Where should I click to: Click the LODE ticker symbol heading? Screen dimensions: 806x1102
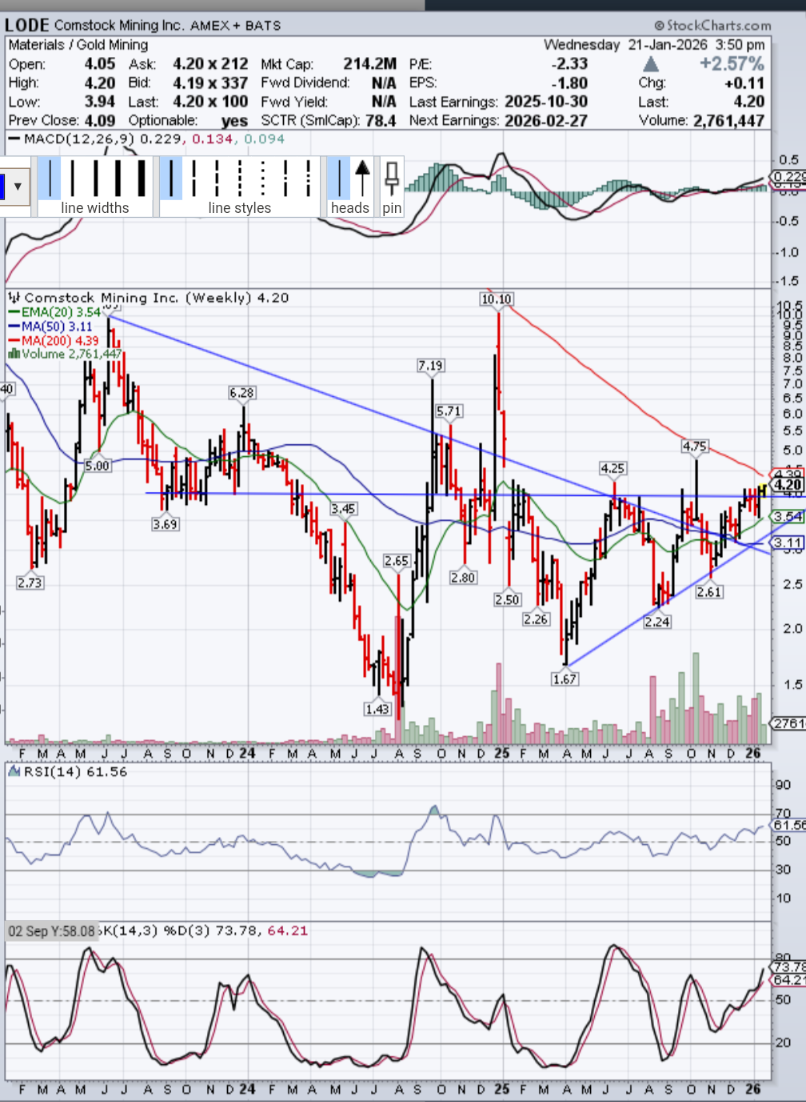[x=27, y=25]
